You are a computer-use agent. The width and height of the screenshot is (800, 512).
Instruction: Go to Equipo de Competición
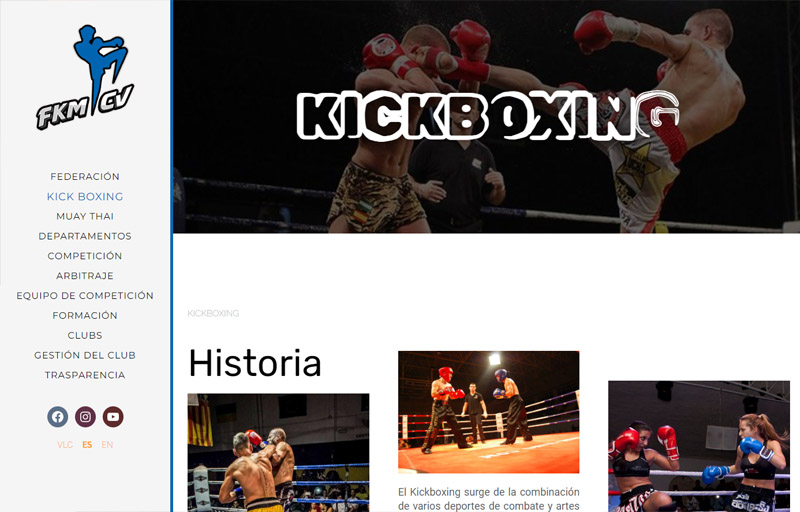point(85,296)
